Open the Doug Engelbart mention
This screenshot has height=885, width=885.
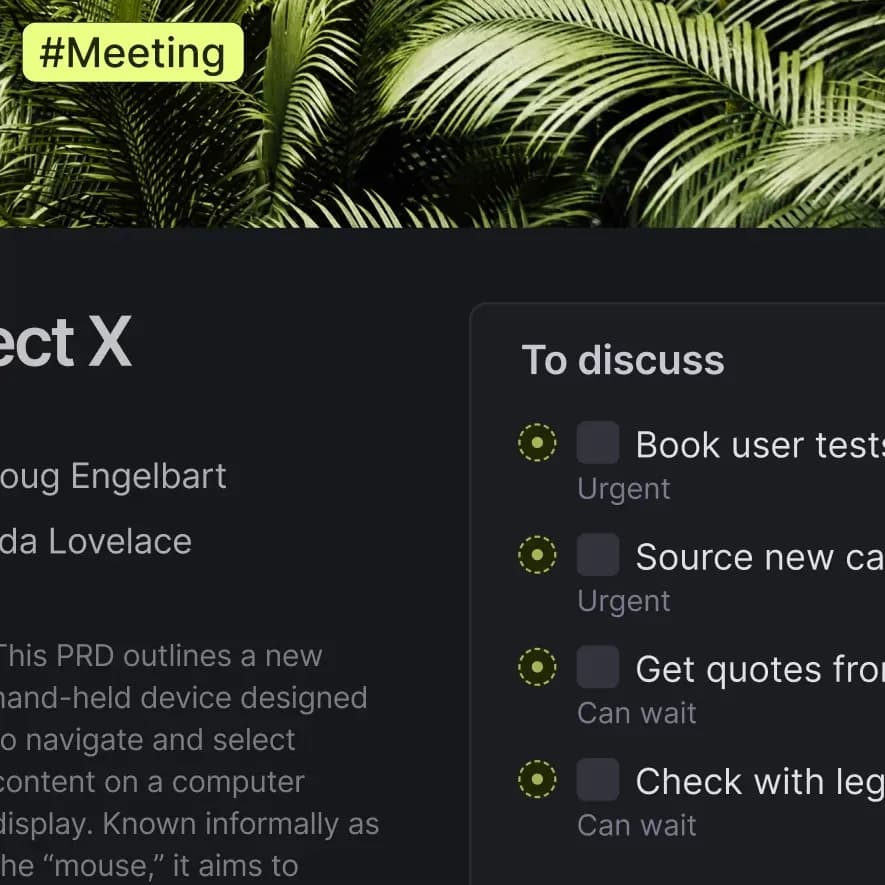(x=115, y=476)
